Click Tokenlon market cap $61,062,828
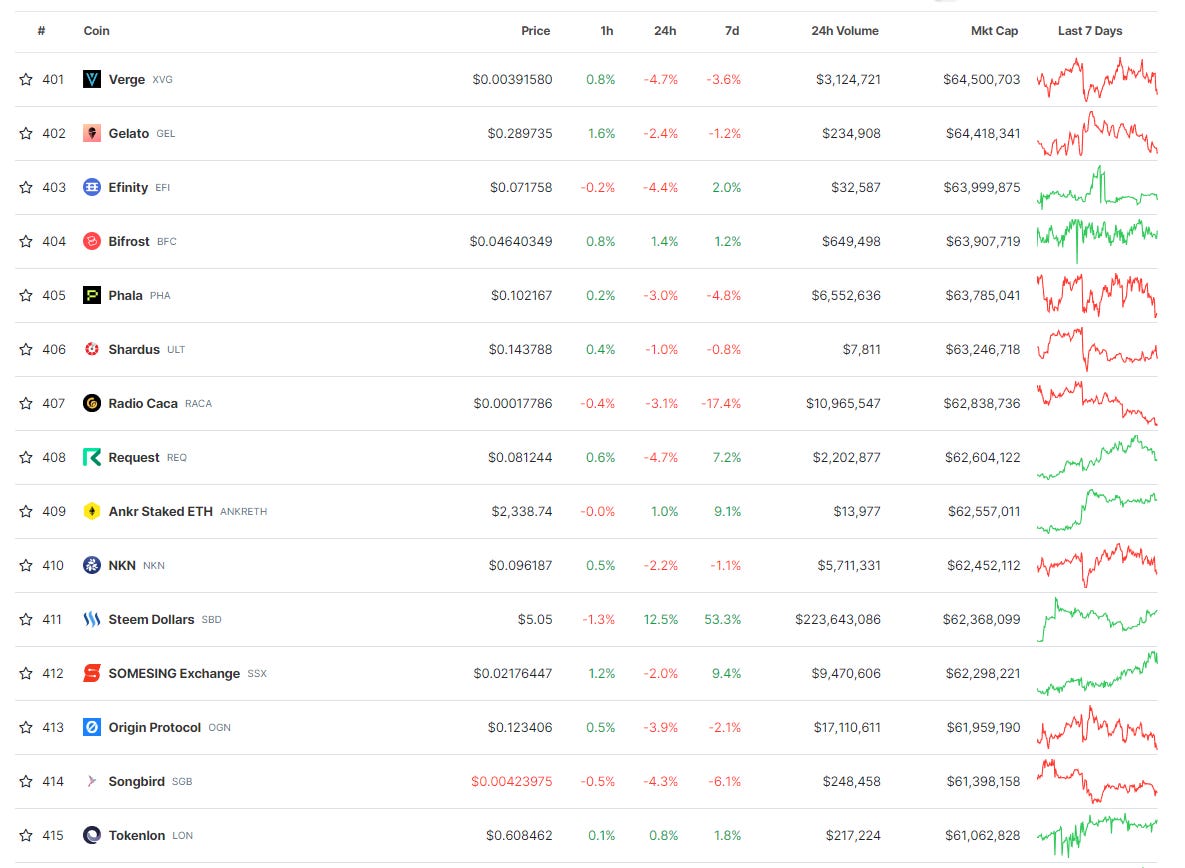 tap(982, 836)
